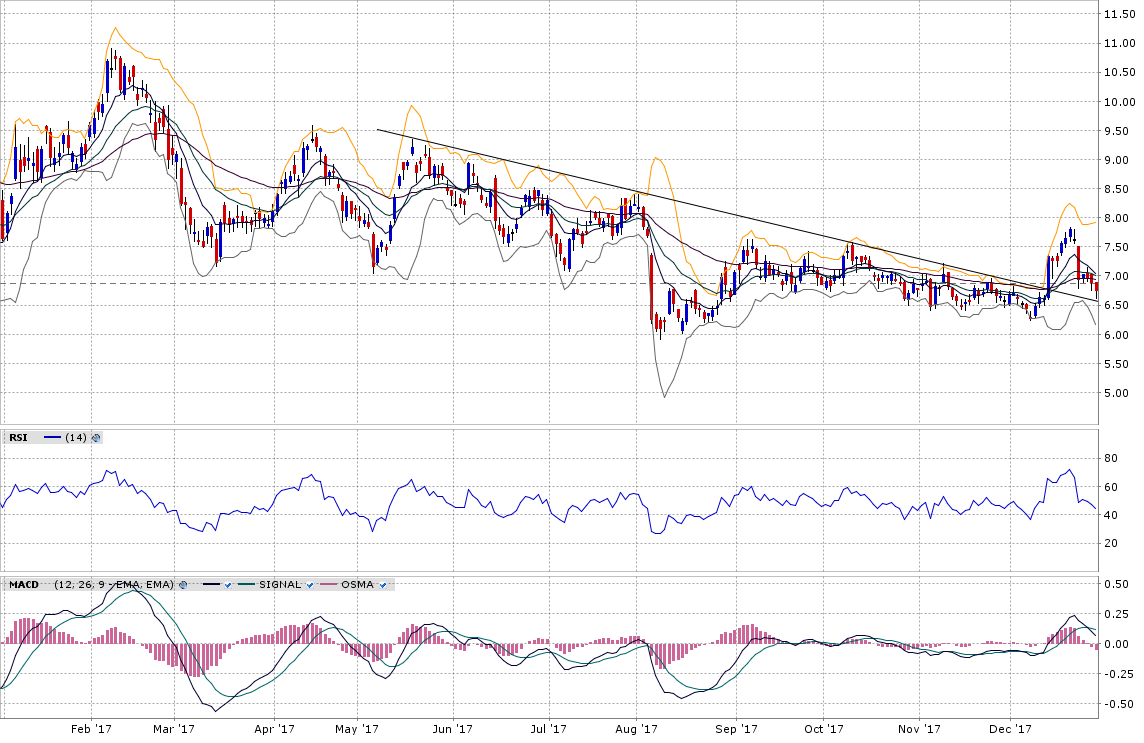Viewport: 1144px width, 743px height.
Task: Click the RSI panel label
Action: point(18,437)
